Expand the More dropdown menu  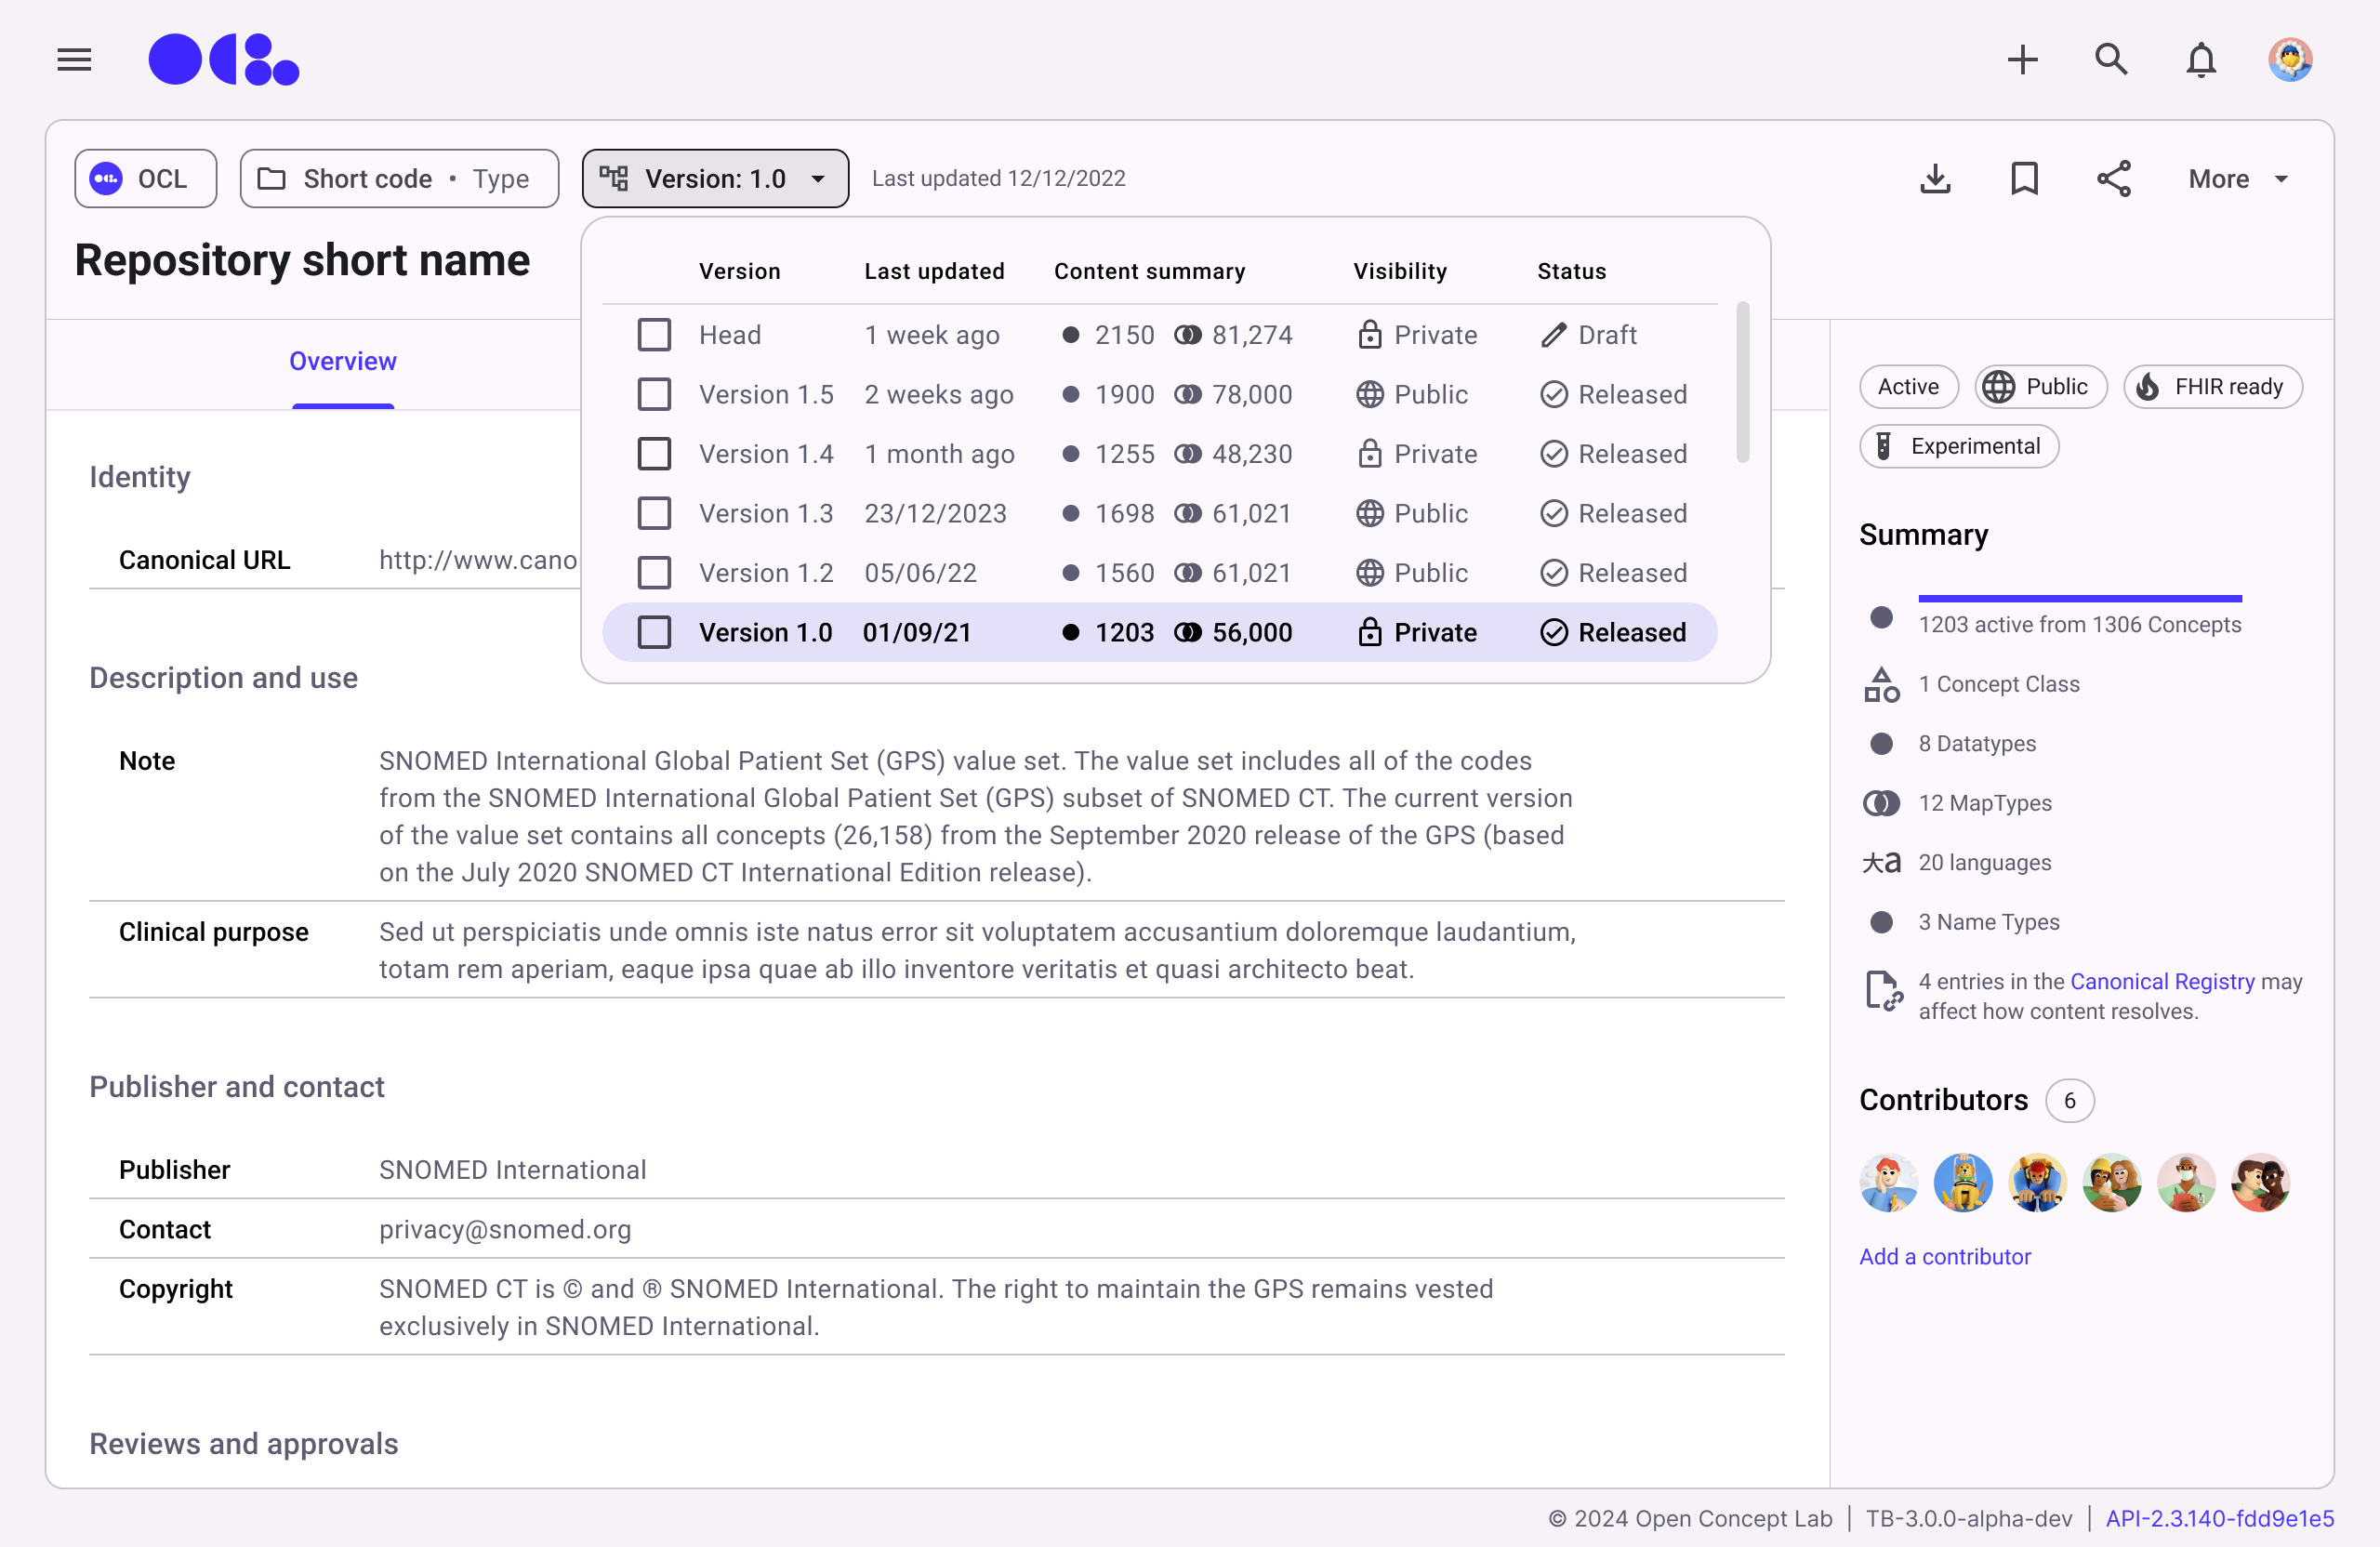(2238, 179)
